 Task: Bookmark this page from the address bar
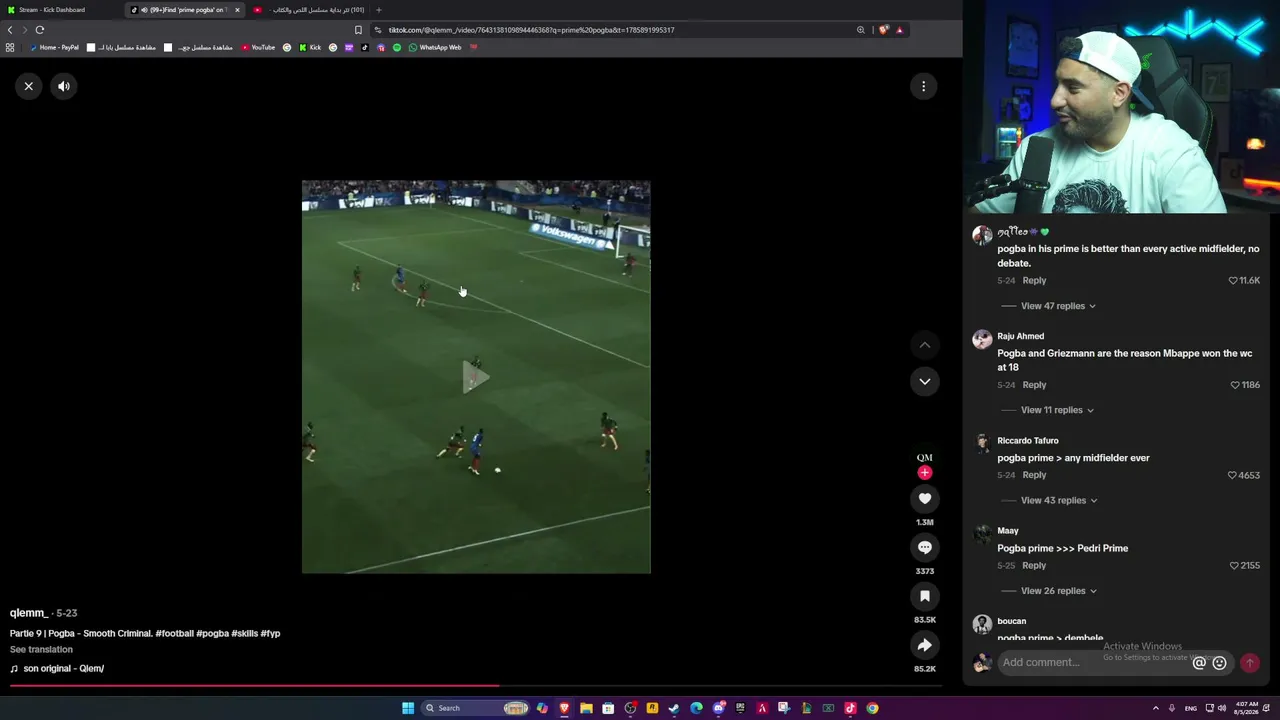pos(359,30)
